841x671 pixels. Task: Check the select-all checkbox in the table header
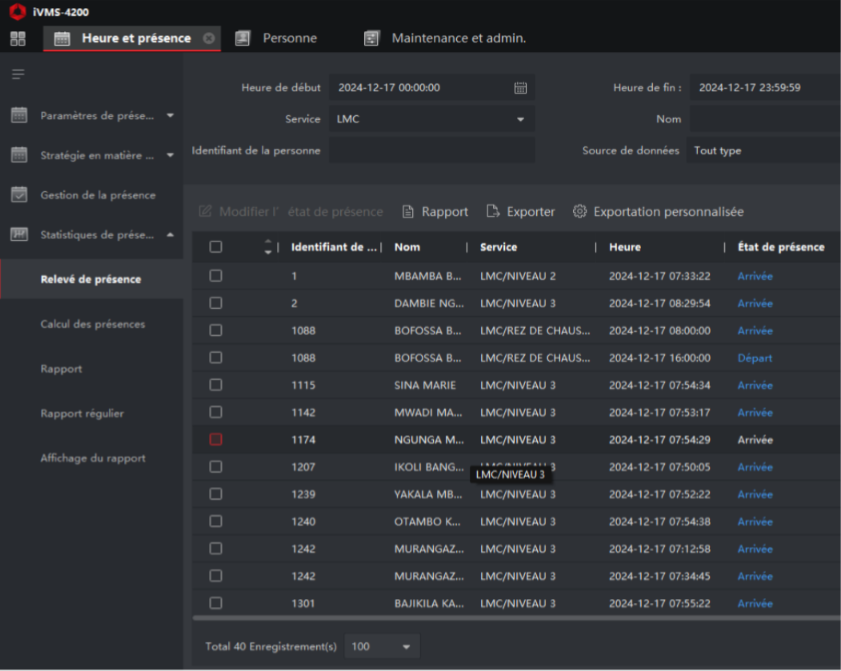coord(216,247)
